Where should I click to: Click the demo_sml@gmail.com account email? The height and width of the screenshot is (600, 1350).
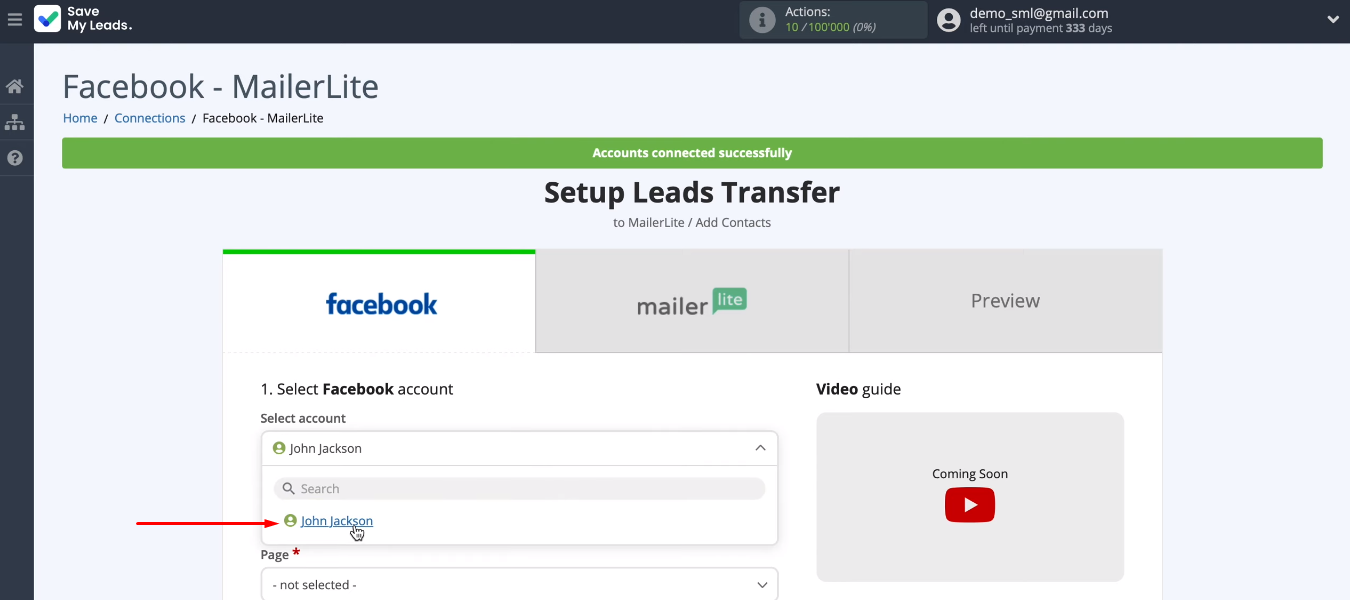[1038, 13]
